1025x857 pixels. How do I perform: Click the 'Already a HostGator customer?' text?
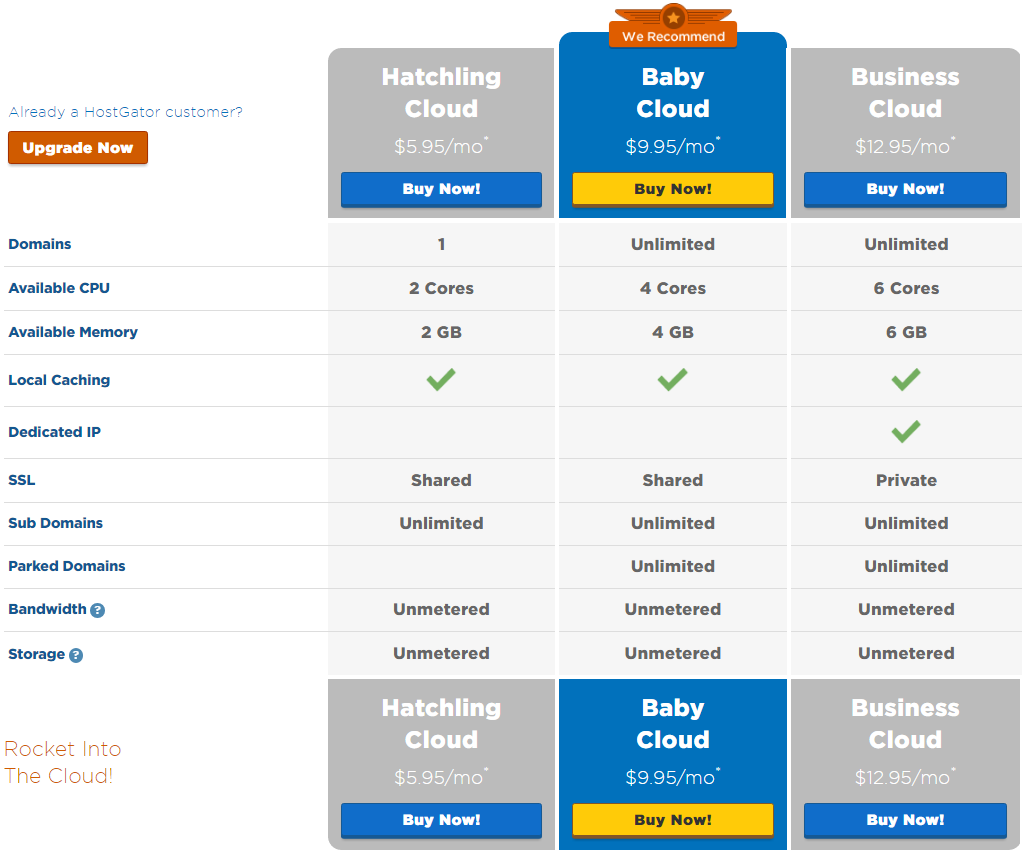126,112
